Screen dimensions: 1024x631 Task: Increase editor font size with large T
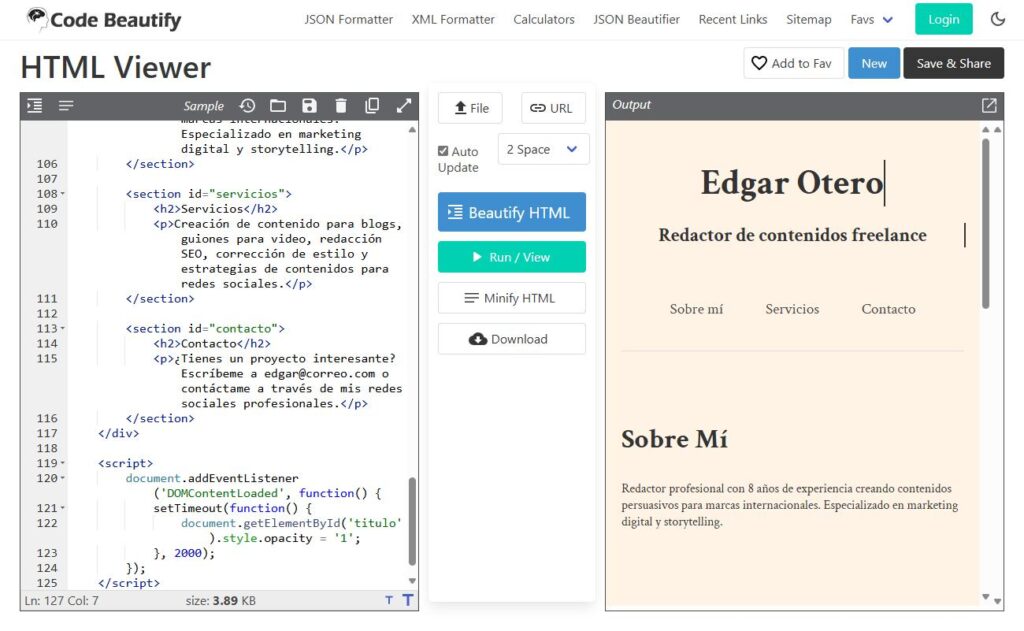408,600
